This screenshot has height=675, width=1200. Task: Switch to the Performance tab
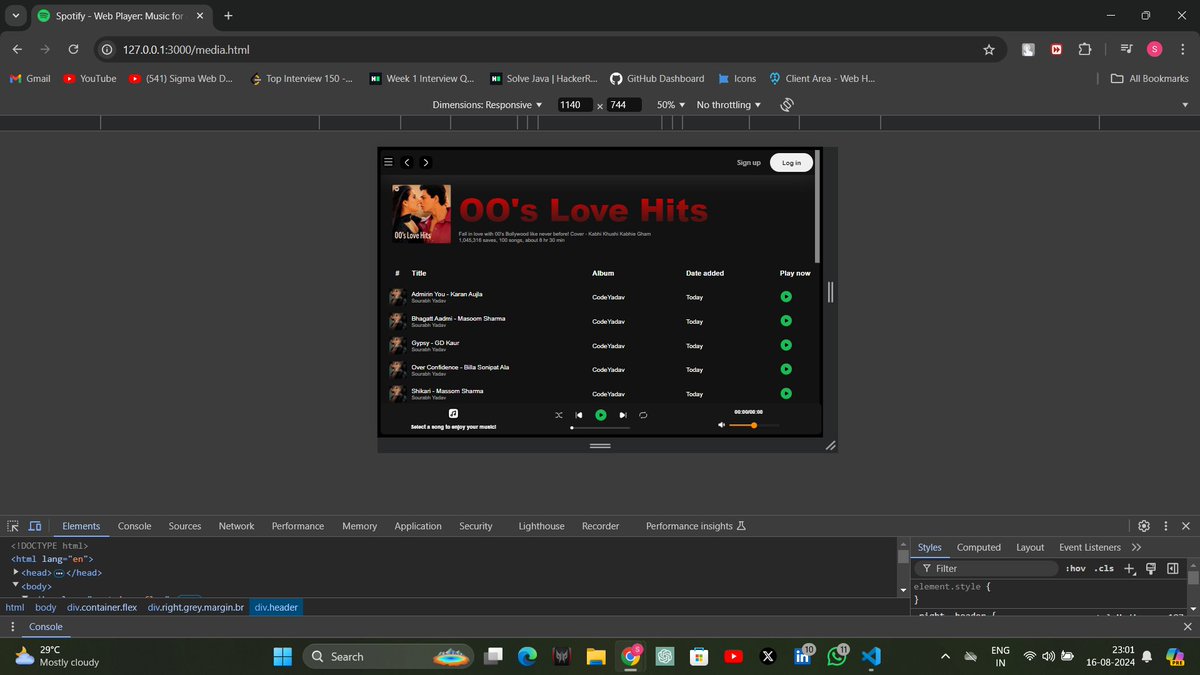pyautogui.click(x=298, y=526)
